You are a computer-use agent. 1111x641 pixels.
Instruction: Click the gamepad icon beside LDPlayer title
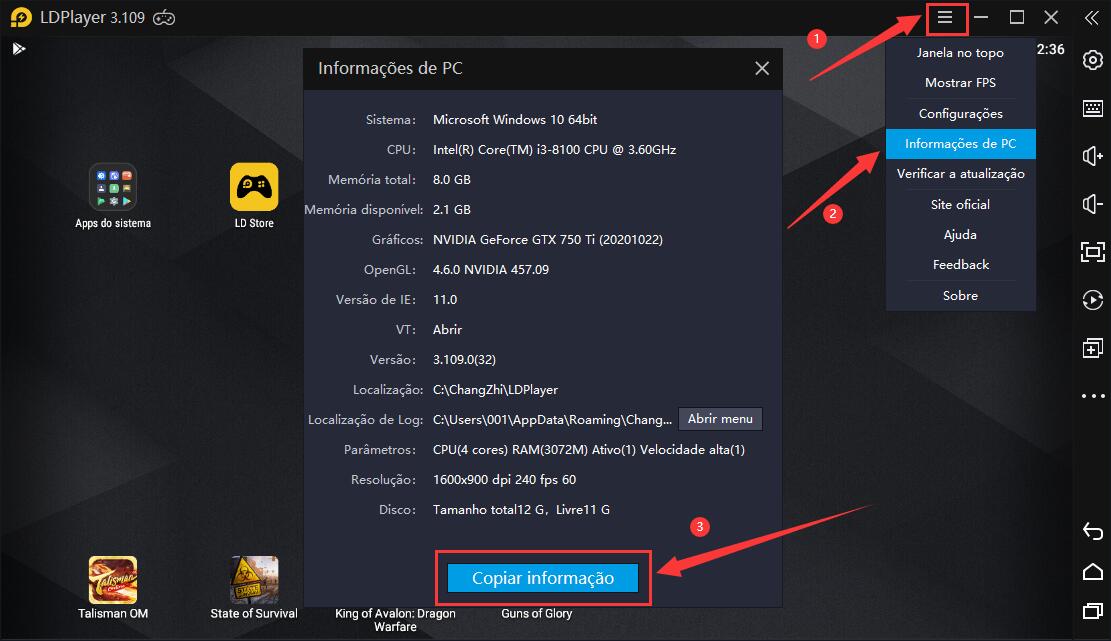point(164,18)
